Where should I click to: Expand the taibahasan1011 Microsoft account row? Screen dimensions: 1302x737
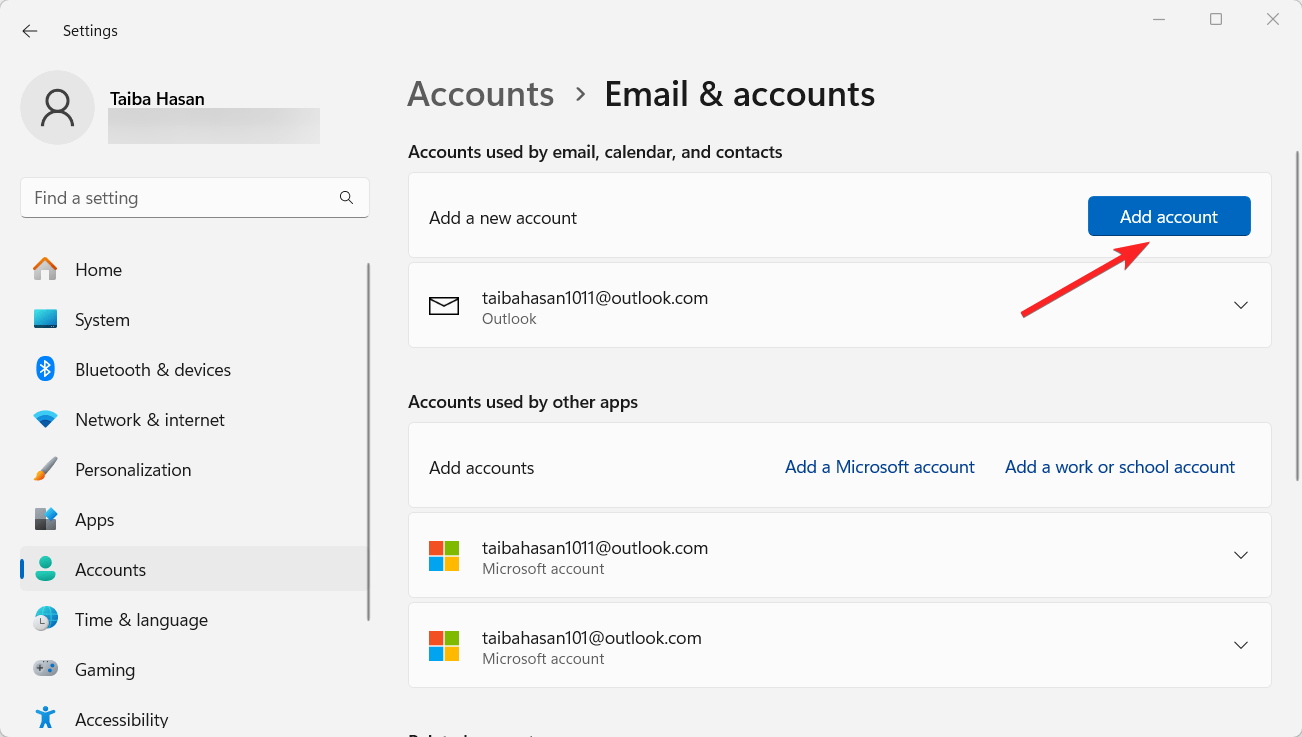pos(1240,555)
